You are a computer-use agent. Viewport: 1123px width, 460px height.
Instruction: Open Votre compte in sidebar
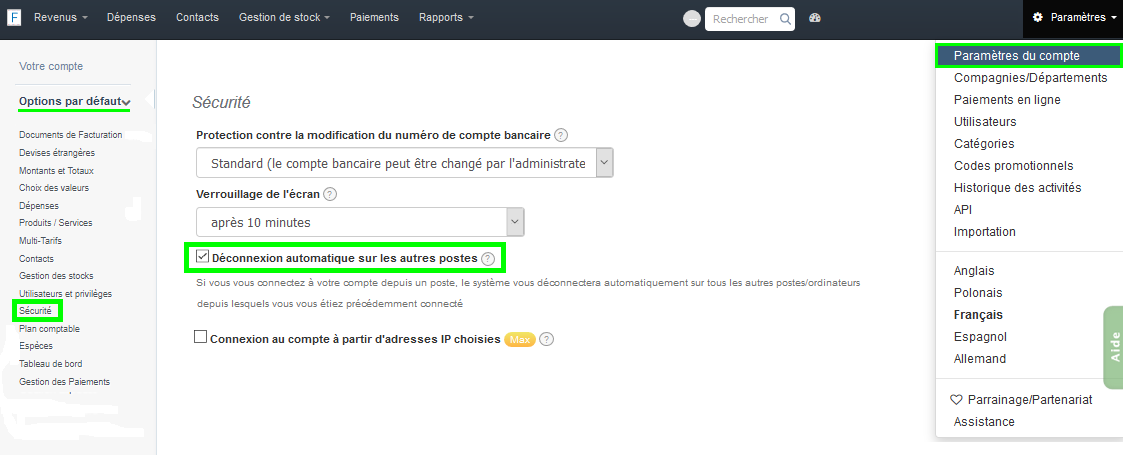click(x=51, y=66)
